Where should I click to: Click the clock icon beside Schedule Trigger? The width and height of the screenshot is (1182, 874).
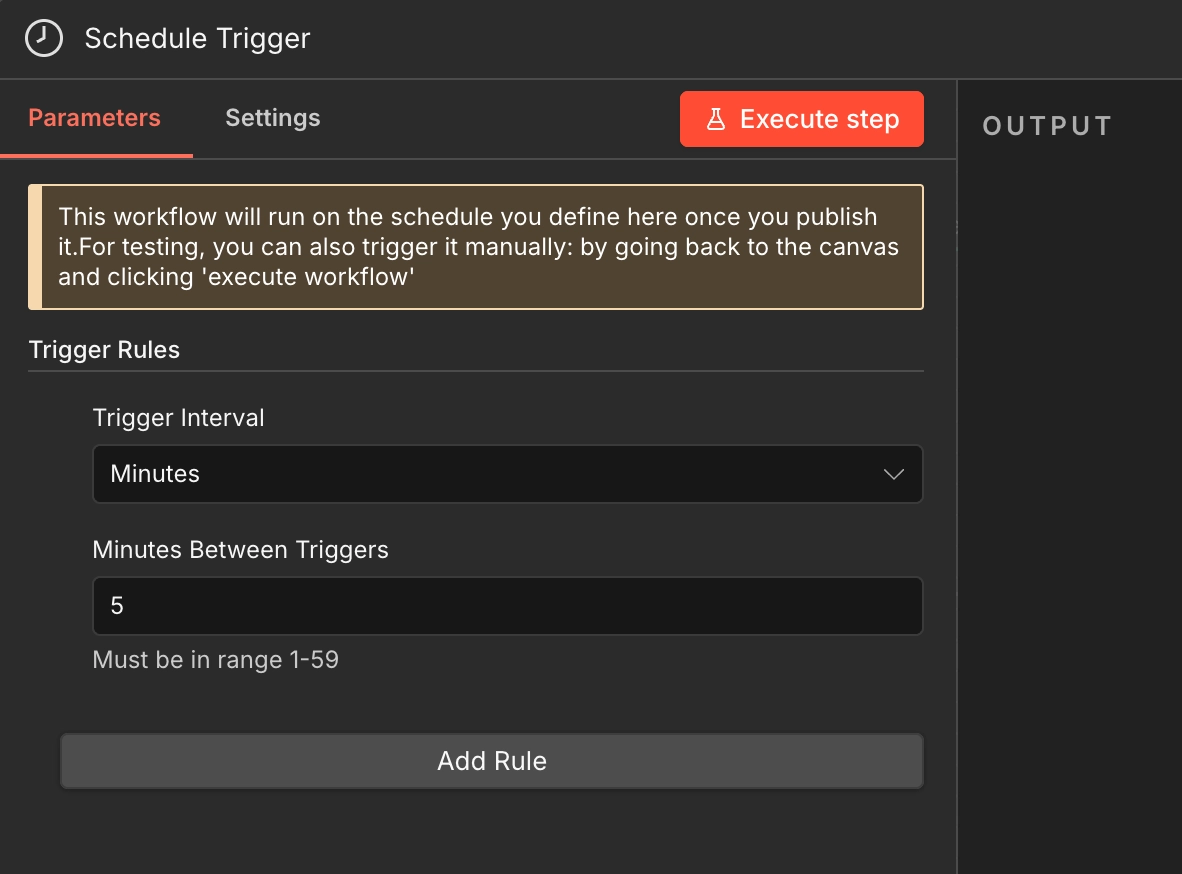44,38
